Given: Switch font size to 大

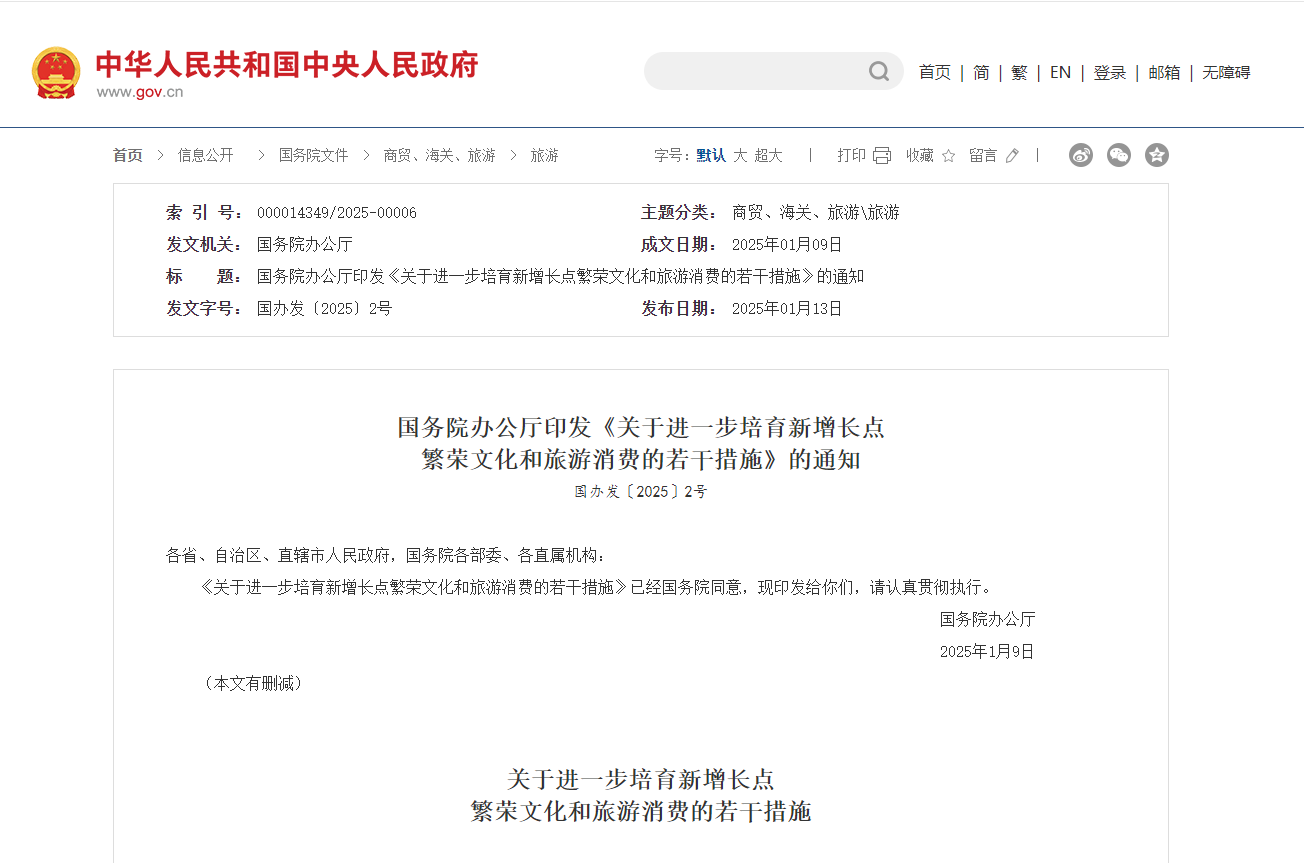Looking at the screenshot, I should [740, 155].
